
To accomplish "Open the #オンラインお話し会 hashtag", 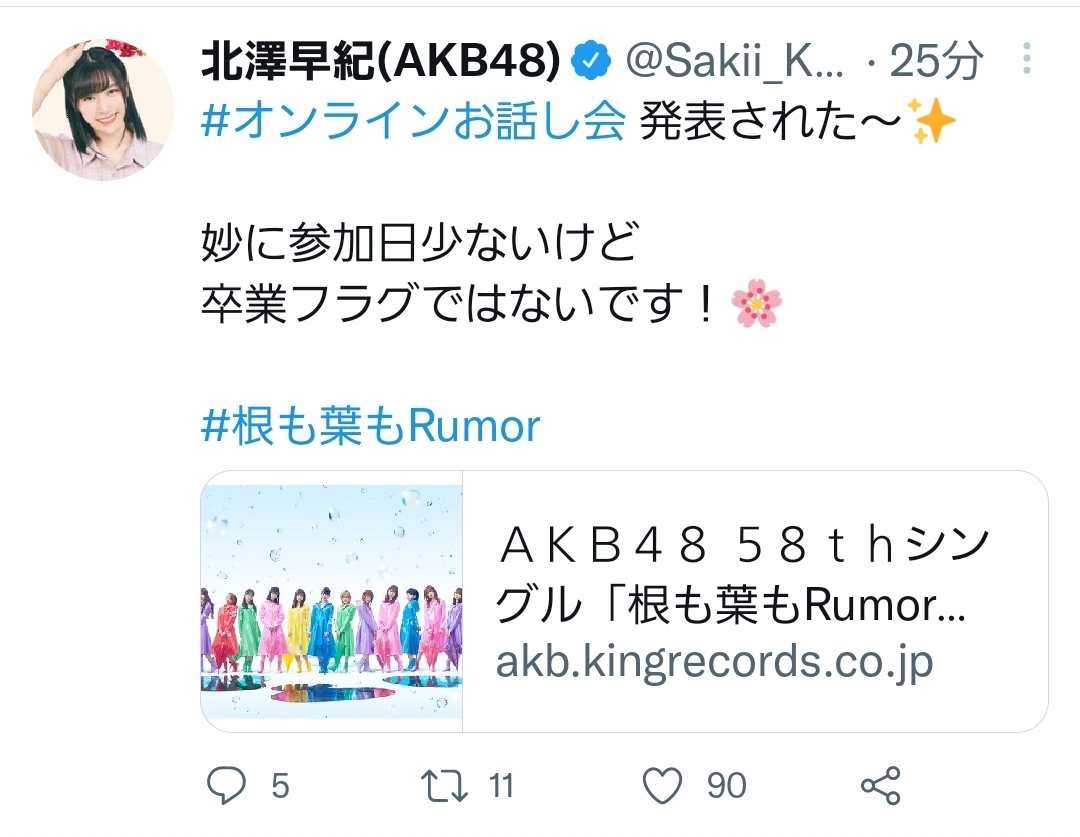I will pos(413,122).
